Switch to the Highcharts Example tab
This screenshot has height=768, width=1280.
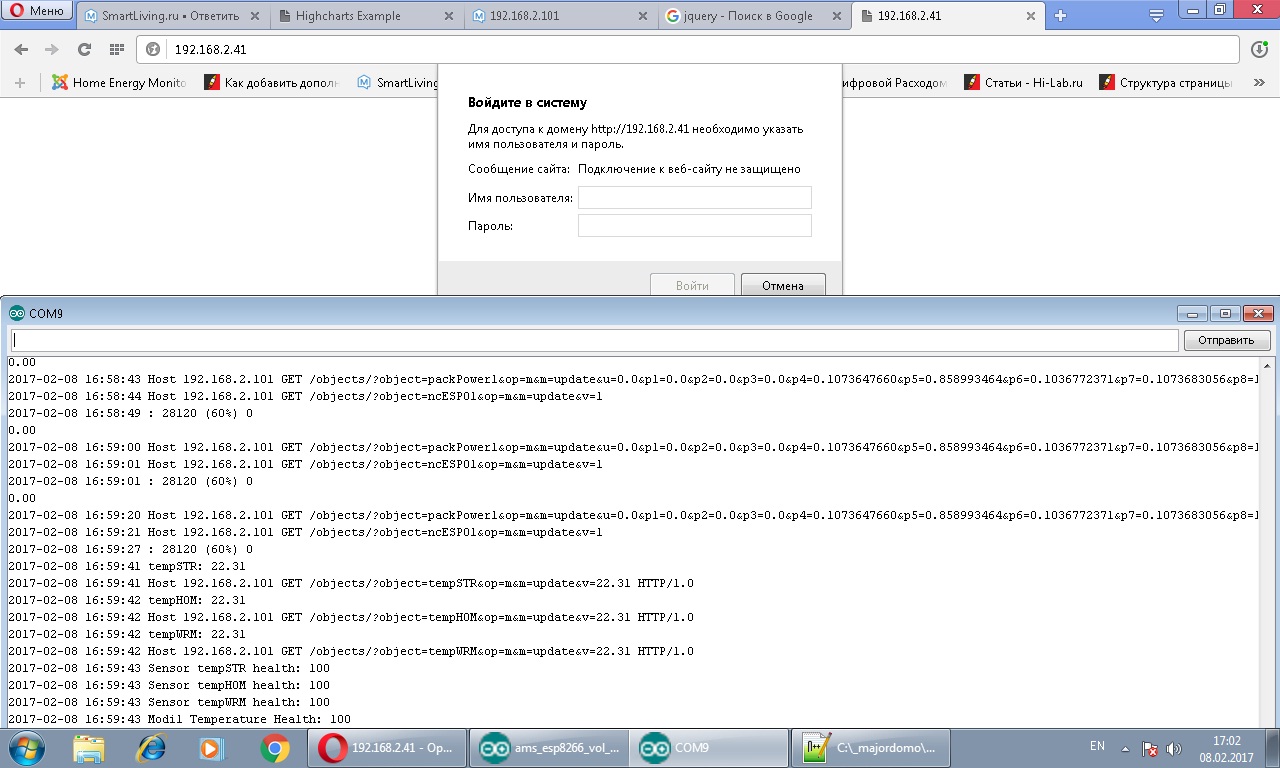tap(366, 16)
